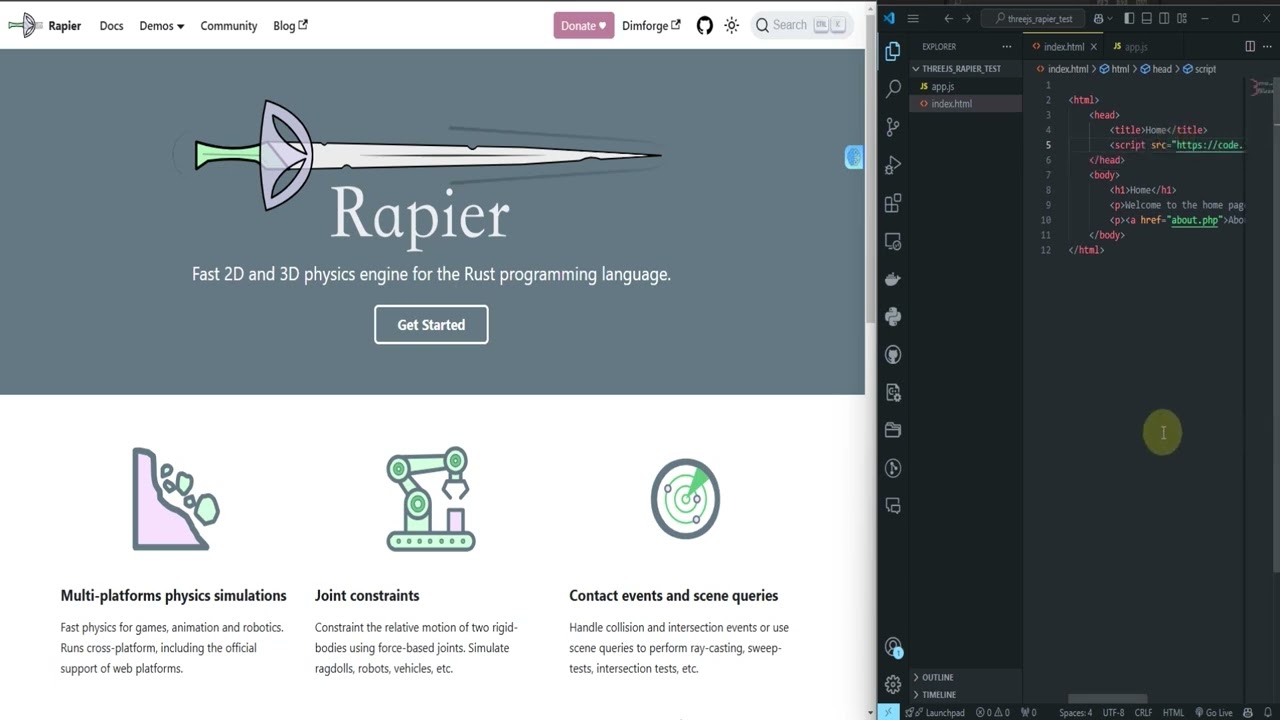Select the html breadcrumb item
The image size is (1280, 720).
1114,69
